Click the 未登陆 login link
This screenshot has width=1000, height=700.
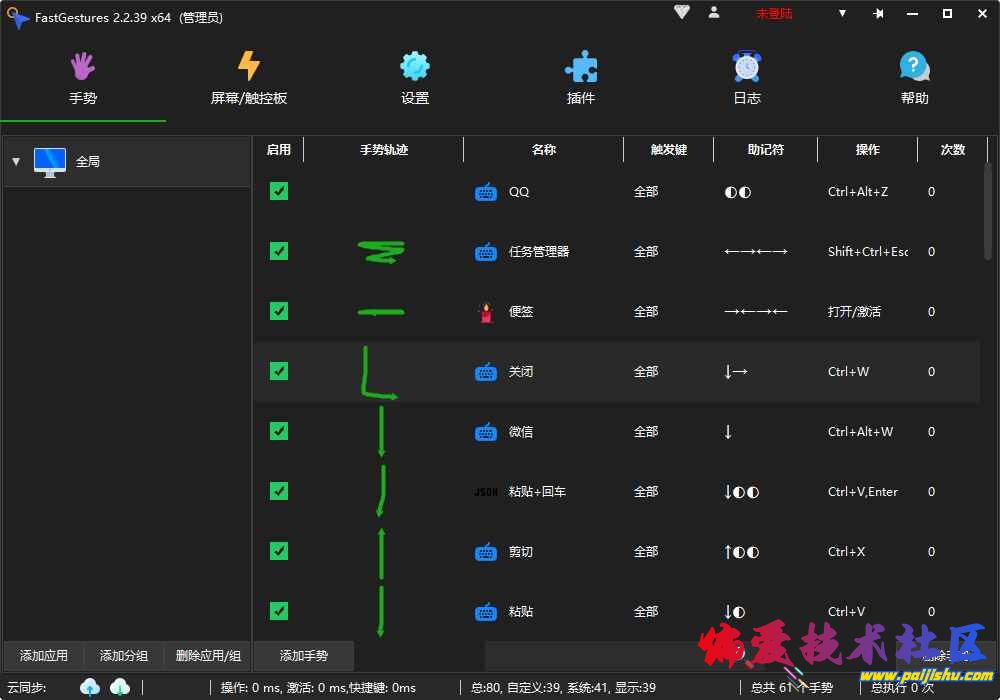pos(774,14)
